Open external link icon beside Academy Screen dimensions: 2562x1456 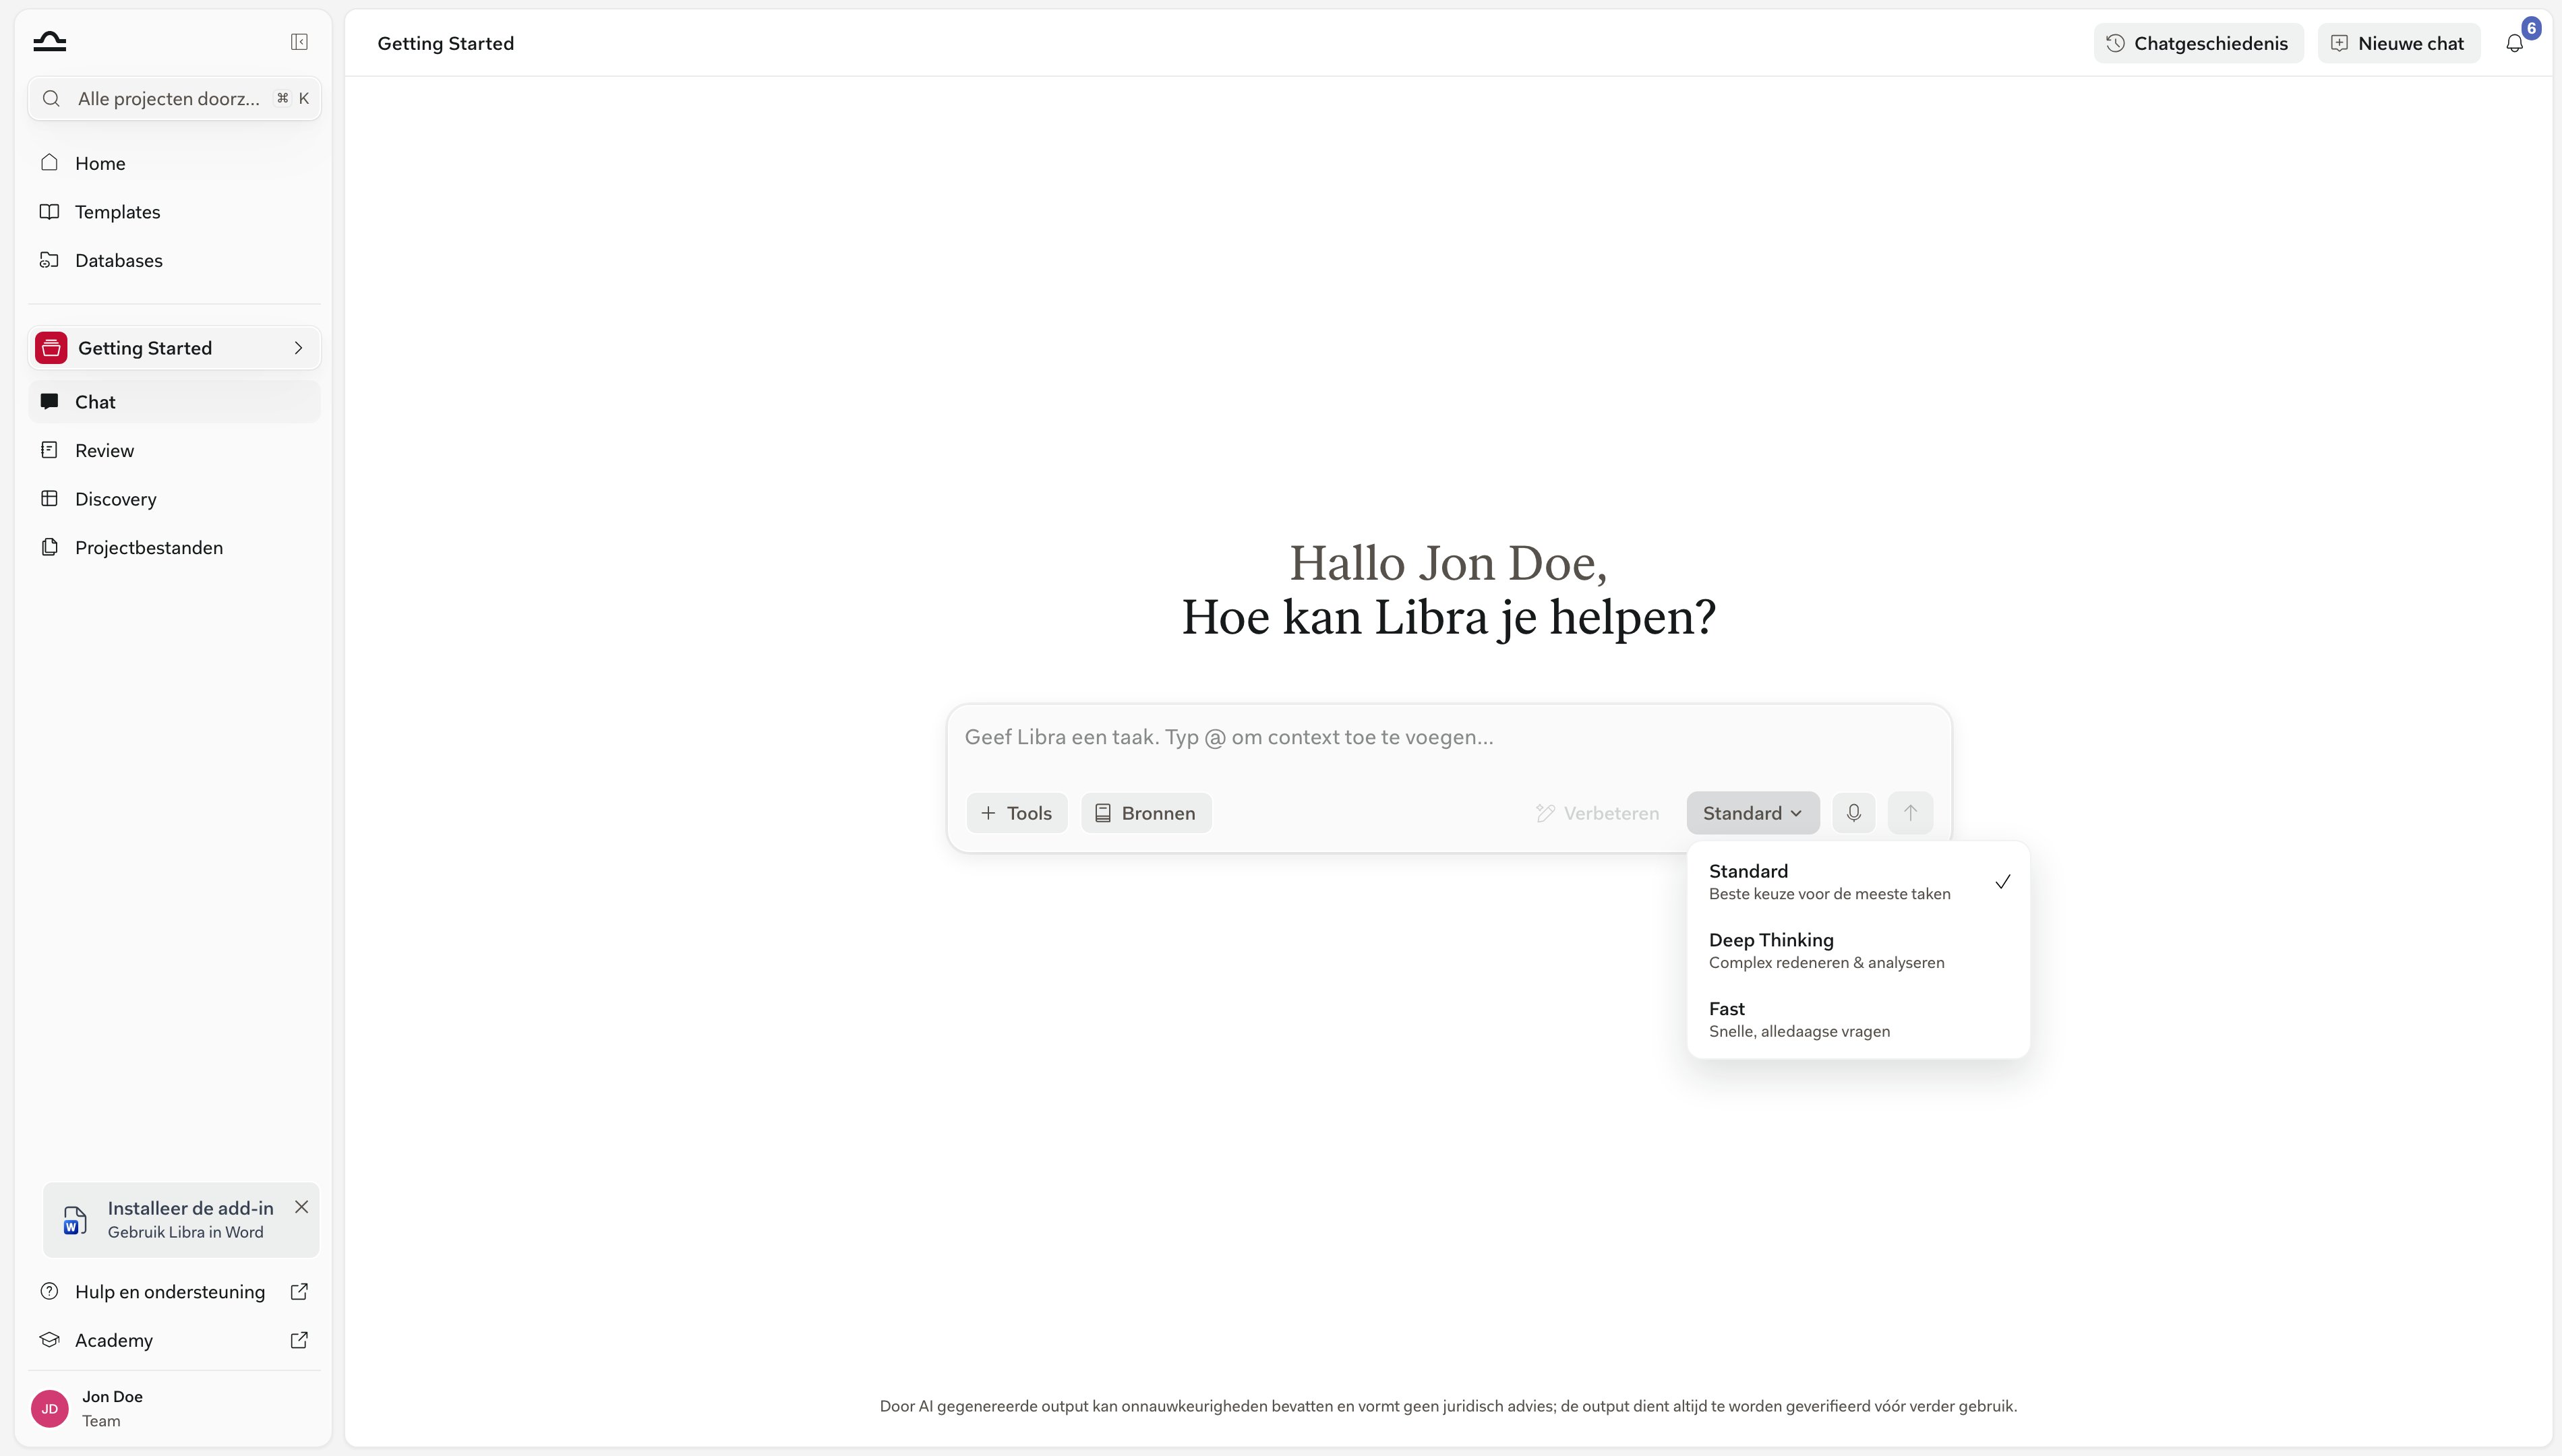pos(299,1340)
